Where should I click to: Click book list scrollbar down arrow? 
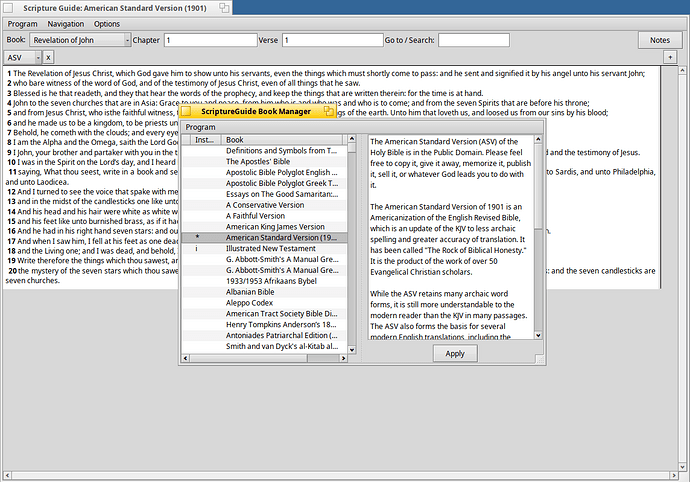point(352,350)
